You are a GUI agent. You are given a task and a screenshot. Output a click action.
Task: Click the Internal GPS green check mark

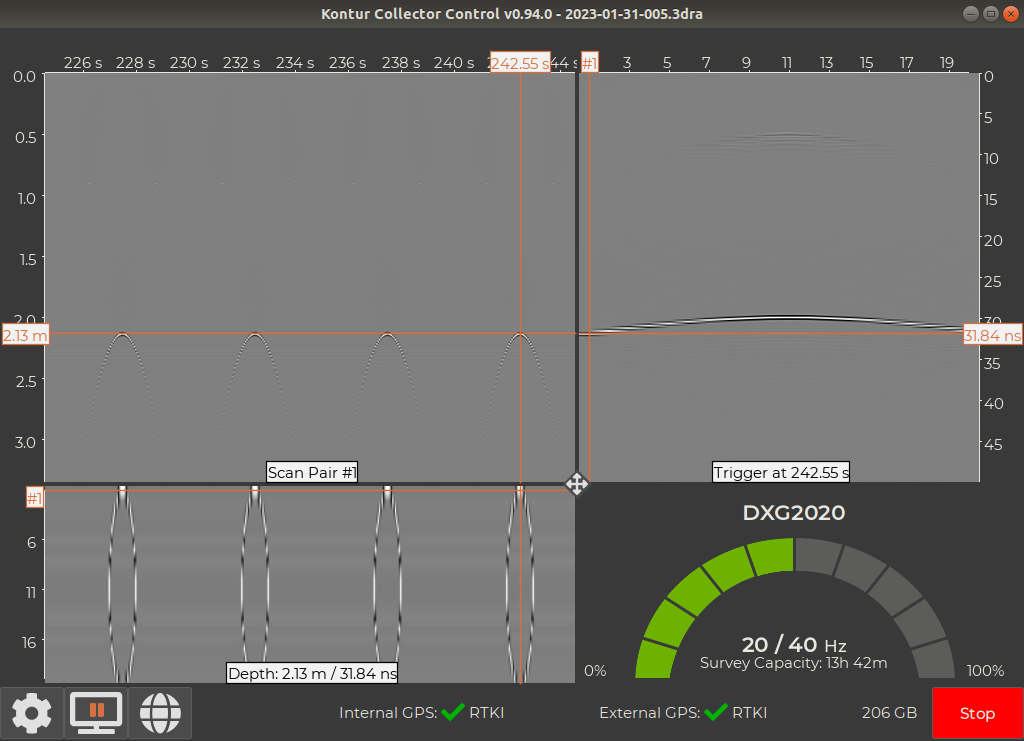(453, 712)
